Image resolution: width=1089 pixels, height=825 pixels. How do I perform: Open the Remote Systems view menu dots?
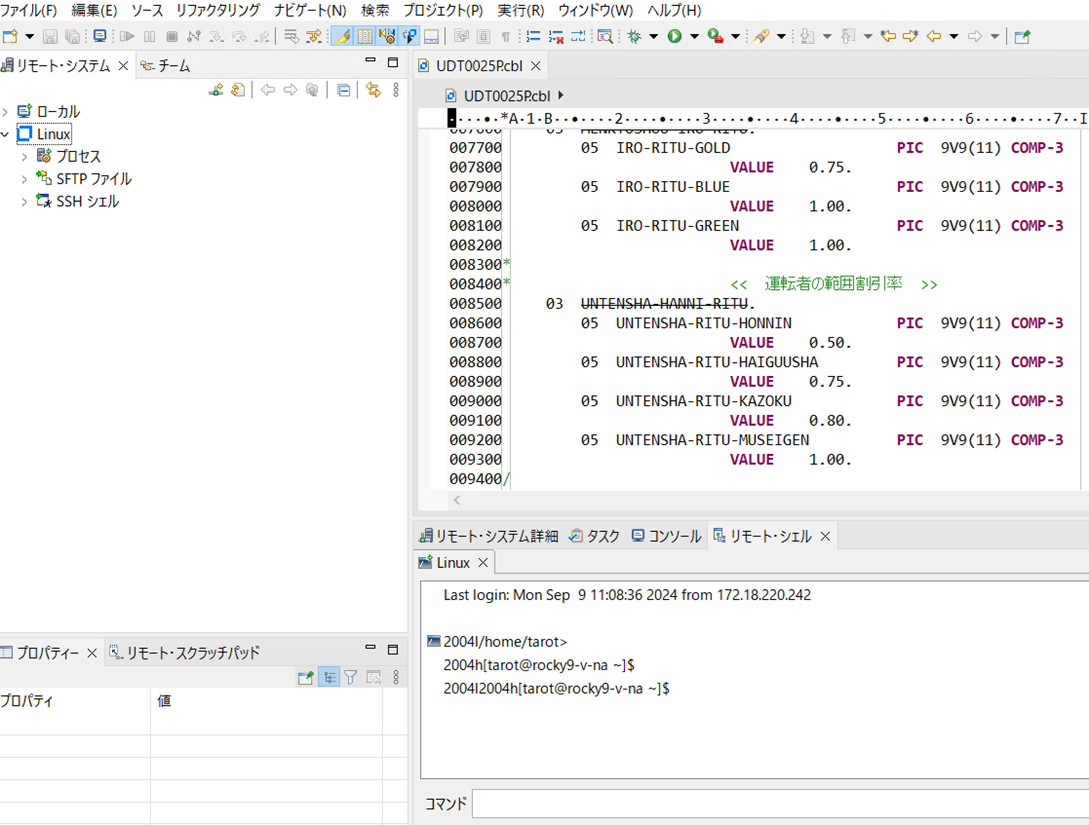[x=396, y=90]
